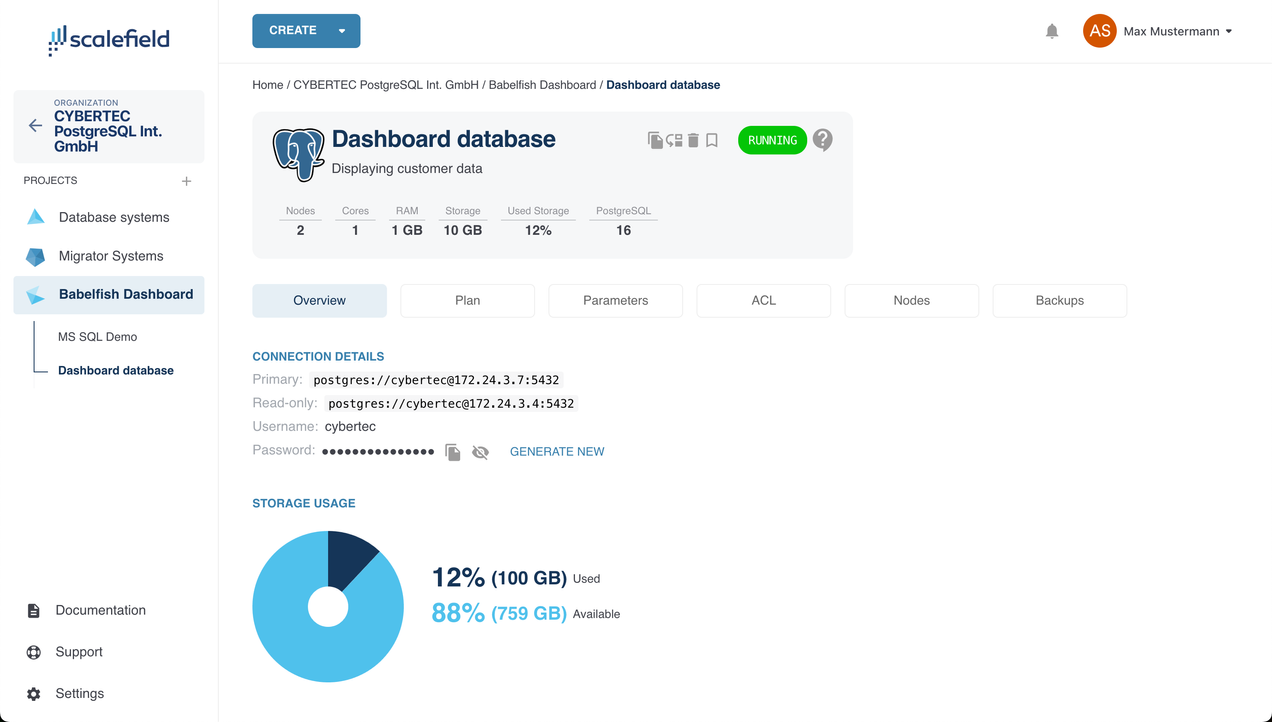
Task: Select MS SQL Demo in project tree
Action: pos(97,337)
